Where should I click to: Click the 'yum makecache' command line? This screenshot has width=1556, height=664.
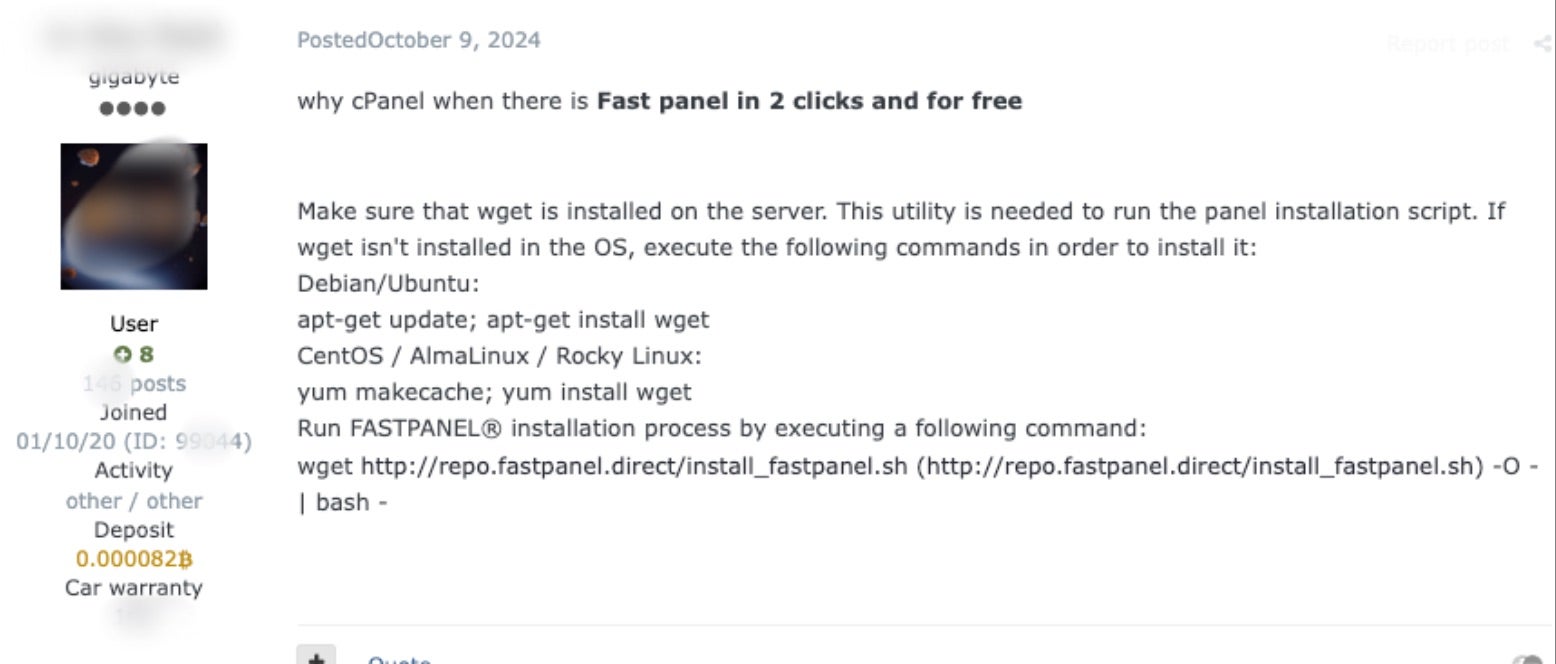(x=494, y=392)
